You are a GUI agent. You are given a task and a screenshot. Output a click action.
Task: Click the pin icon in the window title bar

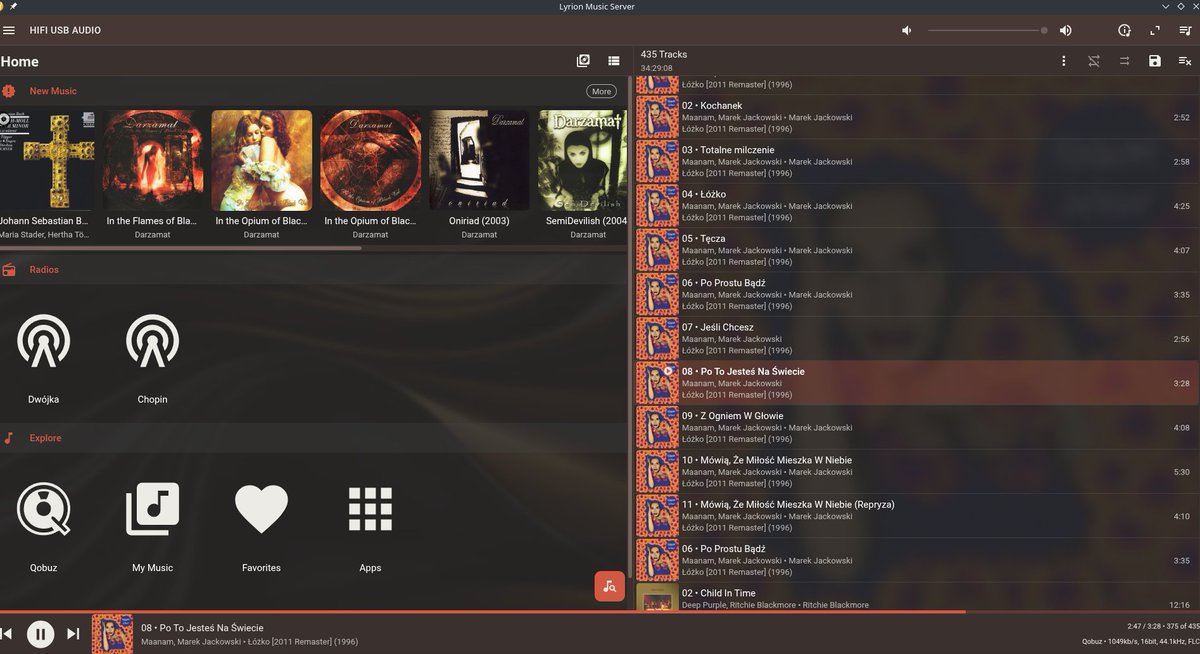tap(13, 7)
